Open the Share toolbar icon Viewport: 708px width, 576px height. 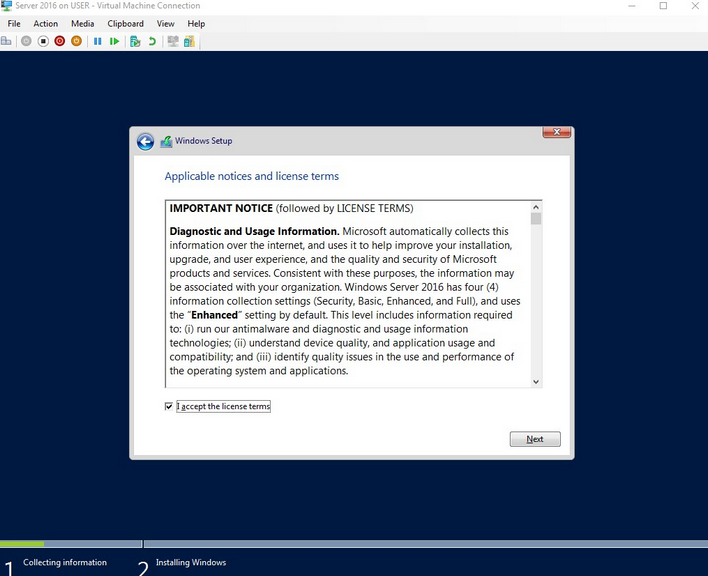pyautogui.click(x=189, y=42)
